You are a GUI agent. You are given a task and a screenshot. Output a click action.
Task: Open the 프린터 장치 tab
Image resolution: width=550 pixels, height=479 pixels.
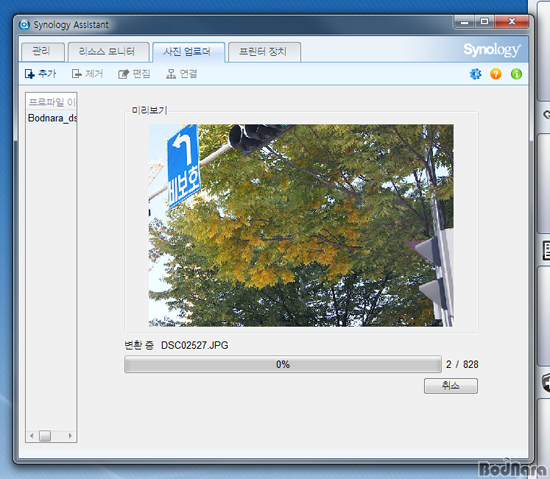point(264,52)
